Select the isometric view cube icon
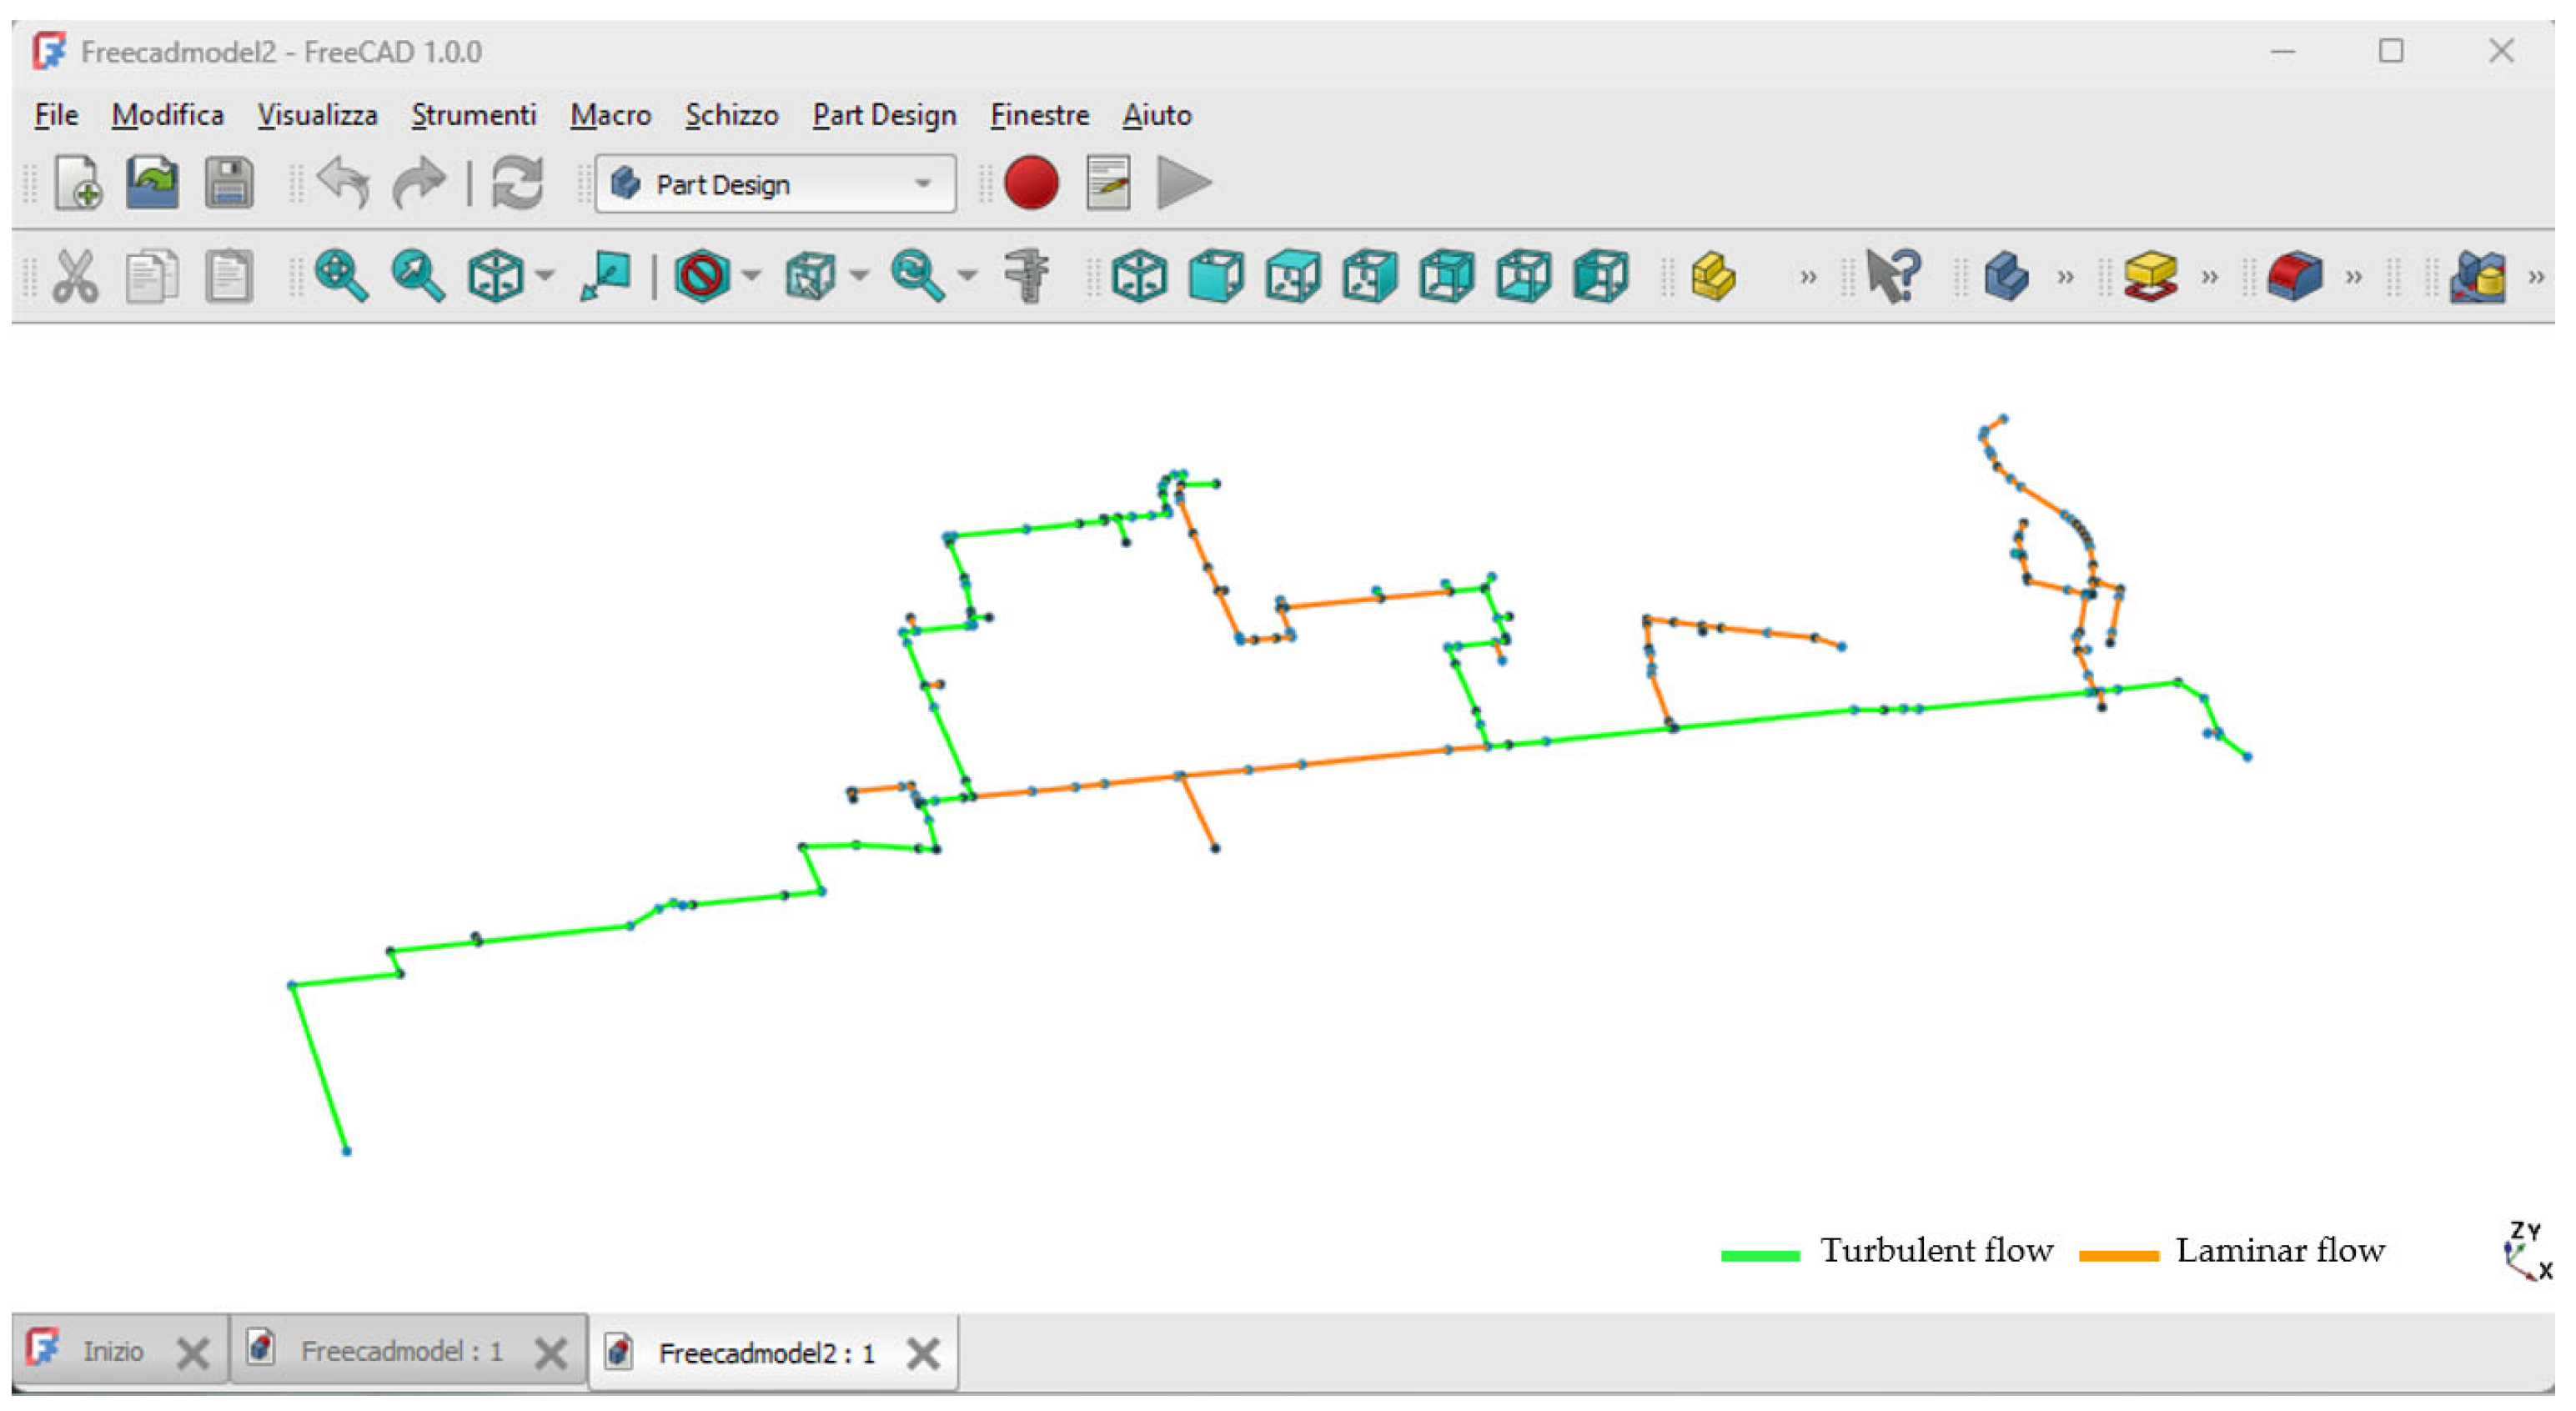2576x1411 pixels. (1139, 275)
